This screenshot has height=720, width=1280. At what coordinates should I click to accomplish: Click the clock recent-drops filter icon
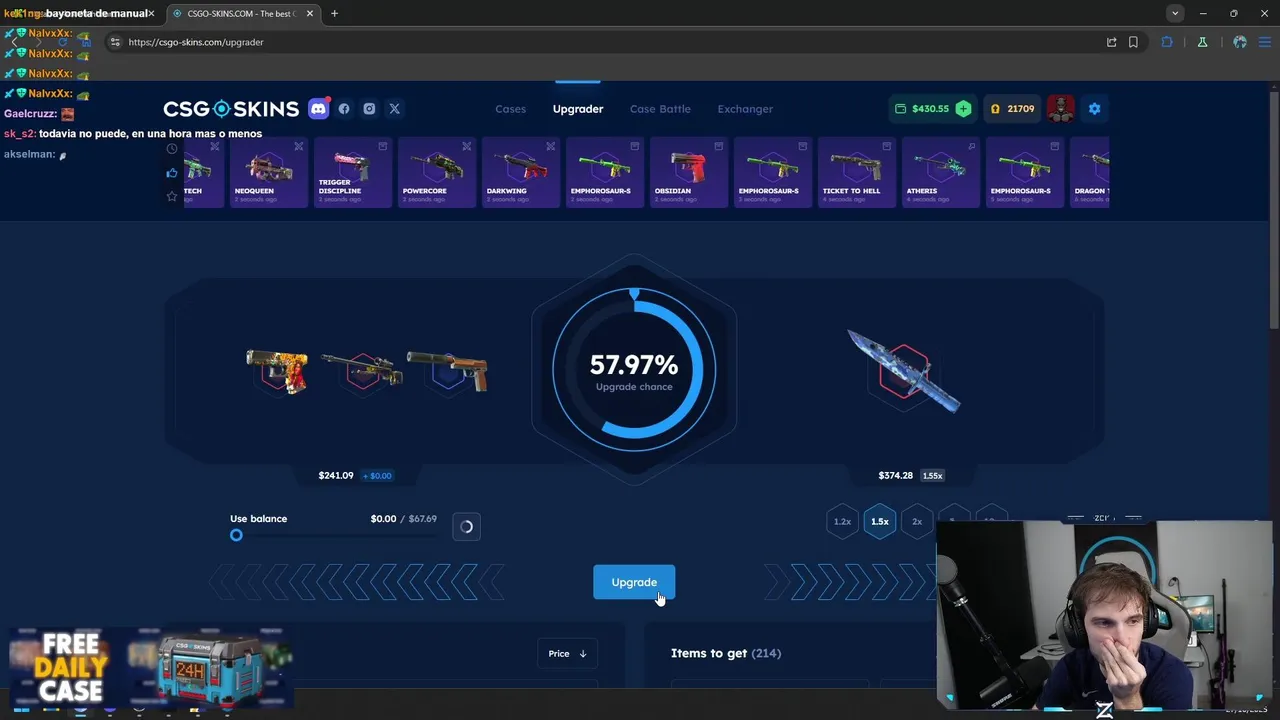coord(172,149)
